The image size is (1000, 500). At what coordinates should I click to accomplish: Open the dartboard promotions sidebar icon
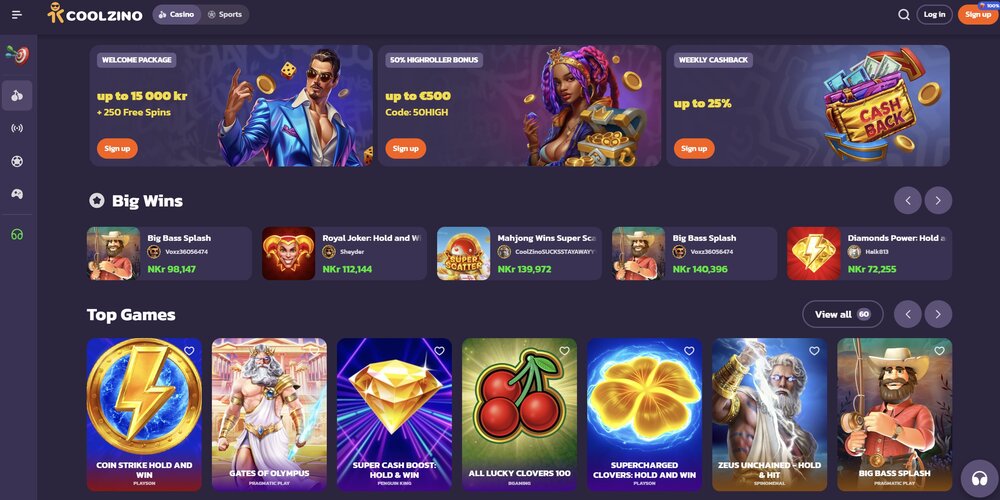pyautogui.click(x=17, y=55)
